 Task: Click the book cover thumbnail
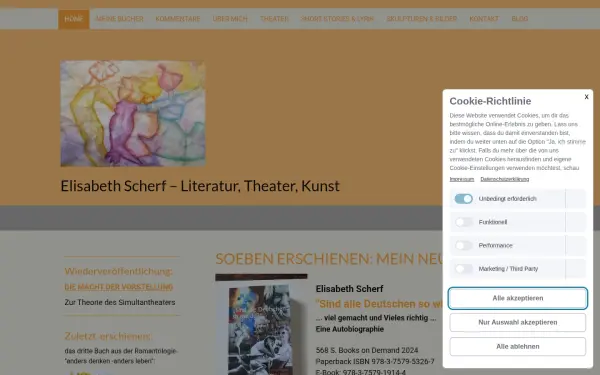(261, 324)
